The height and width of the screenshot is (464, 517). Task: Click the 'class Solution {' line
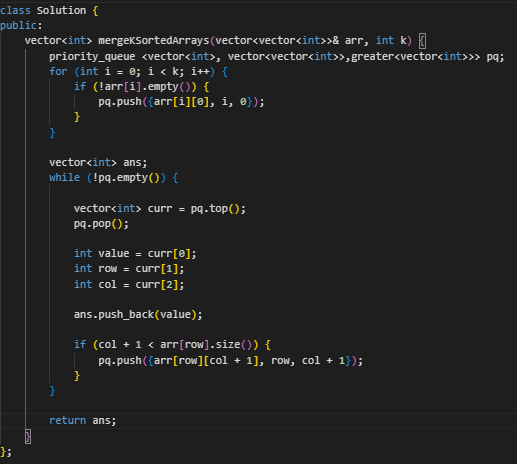49,11
